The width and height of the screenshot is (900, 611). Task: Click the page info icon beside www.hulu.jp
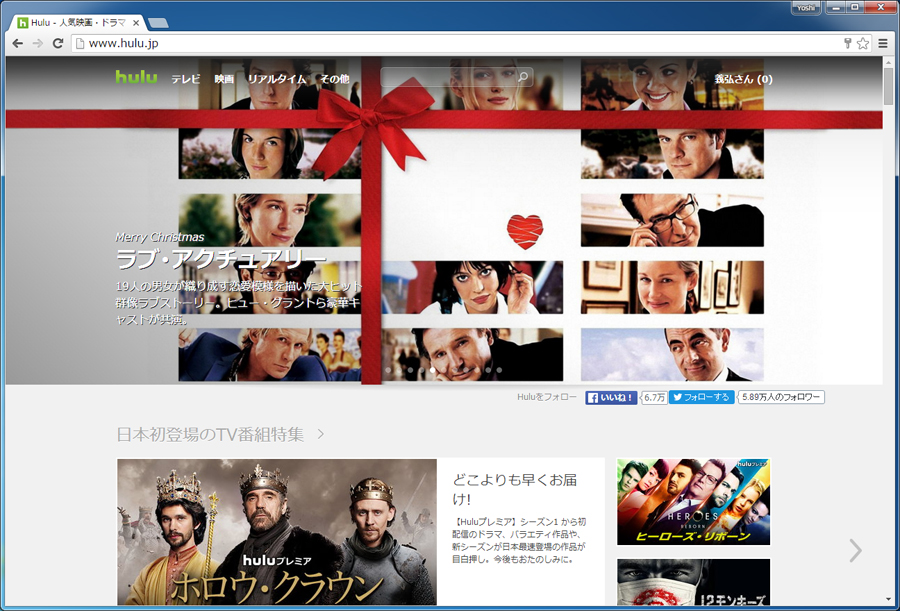pyautogui.click(x=80, y=44)
